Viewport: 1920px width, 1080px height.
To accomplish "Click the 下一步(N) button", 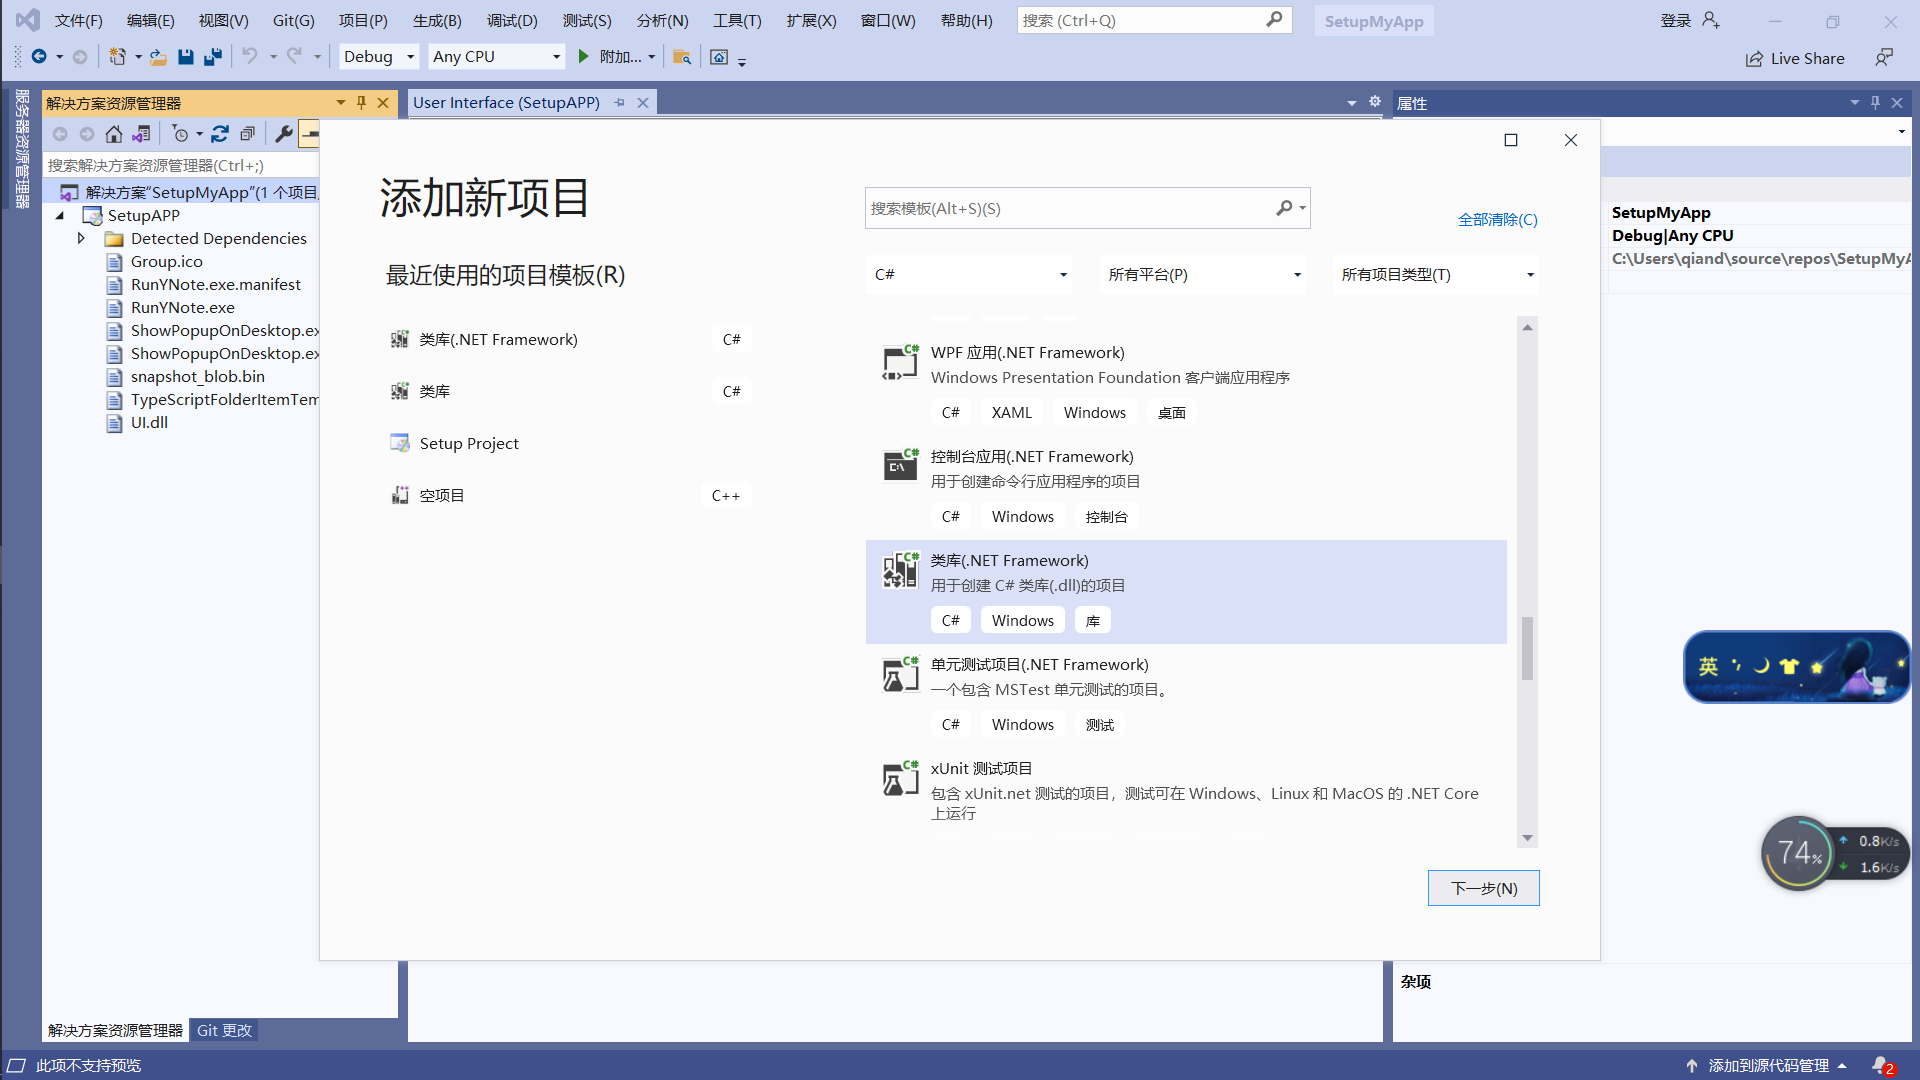I will pyautogui.click(x=1483, y=888).
